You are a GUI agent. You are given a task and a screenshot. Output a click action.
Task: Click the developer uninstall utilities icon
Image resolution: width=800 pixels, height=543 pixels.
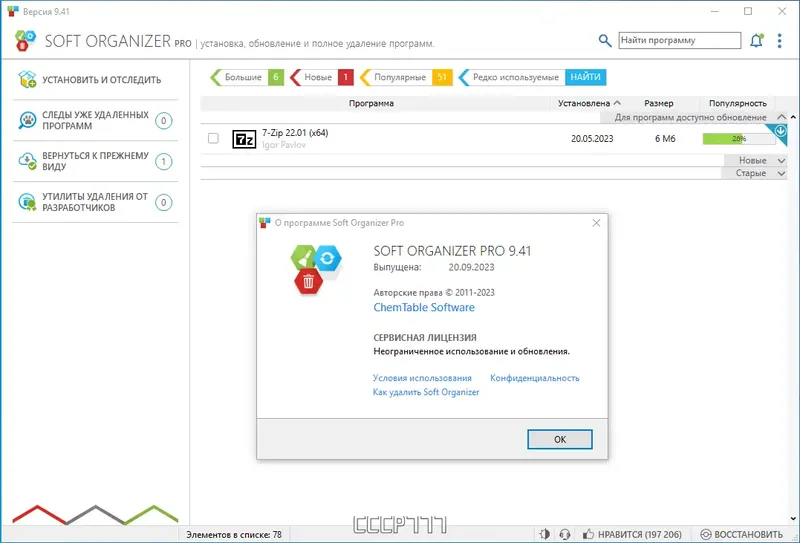[27, 202]
